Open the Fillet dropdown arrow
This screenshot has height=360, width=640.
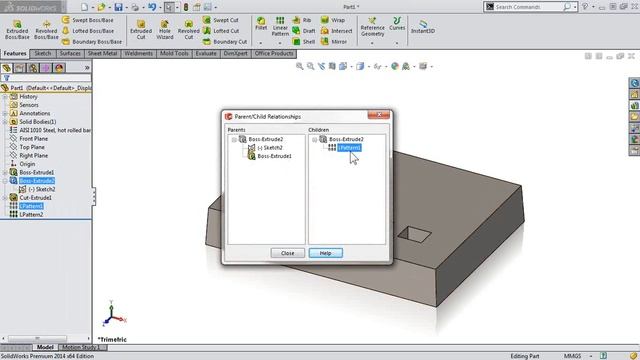(261, 43)
